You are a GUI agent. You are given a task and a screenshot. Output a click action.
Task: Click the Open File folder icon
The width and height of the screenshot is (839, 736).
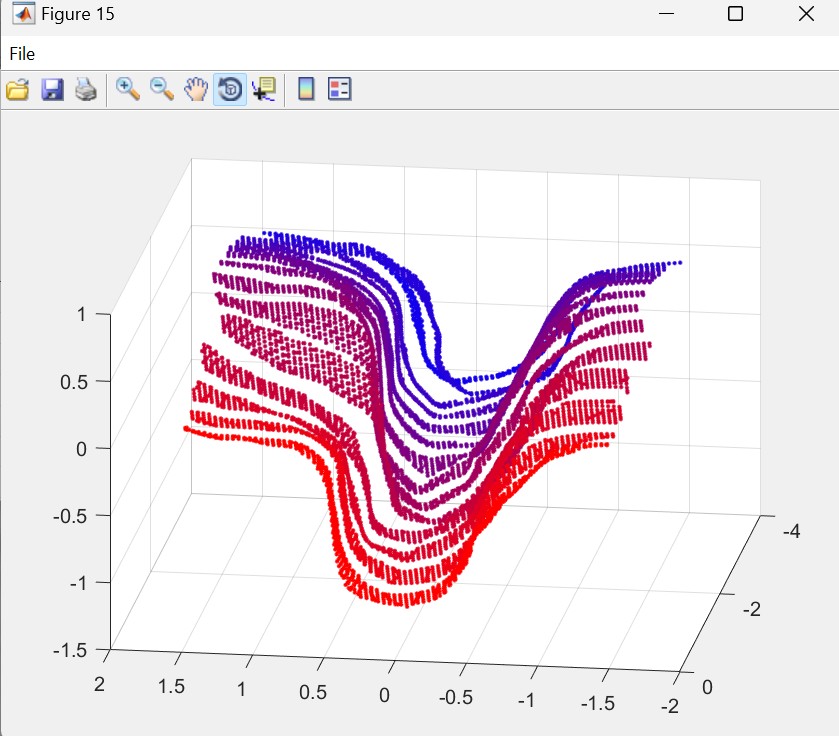(17, 90)
